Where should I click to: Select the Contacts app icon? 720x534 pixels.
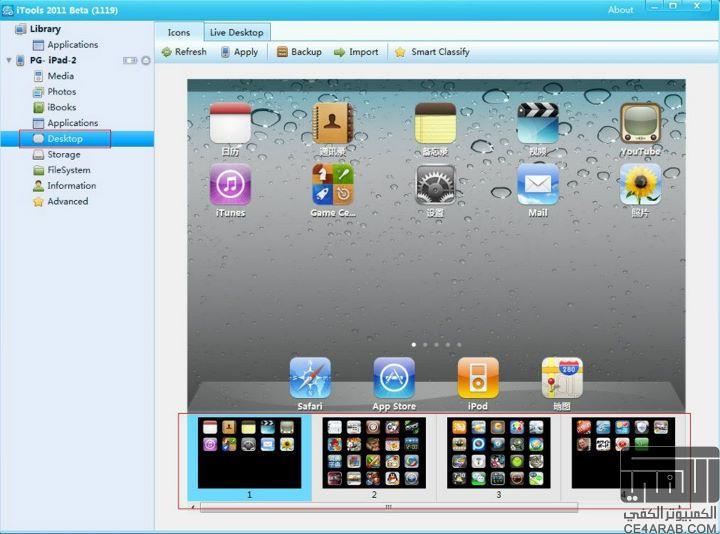click(x=332, y=124)
